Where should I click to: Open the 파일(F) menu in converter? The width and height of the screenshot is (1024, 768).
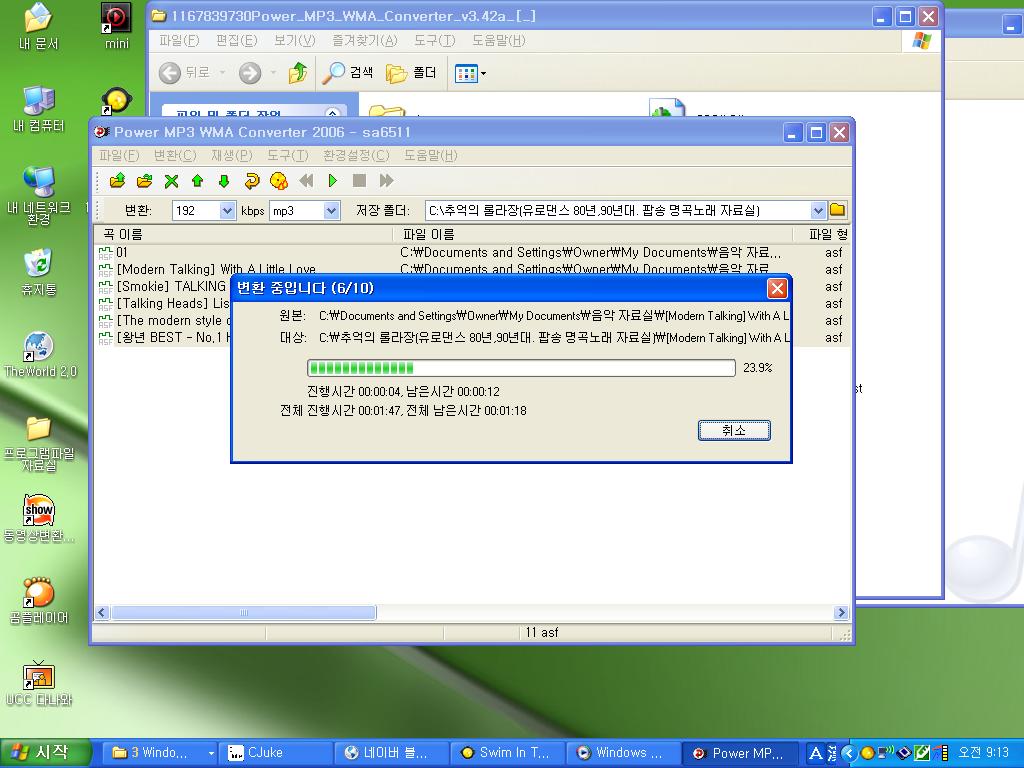click(x=120, y=155)
